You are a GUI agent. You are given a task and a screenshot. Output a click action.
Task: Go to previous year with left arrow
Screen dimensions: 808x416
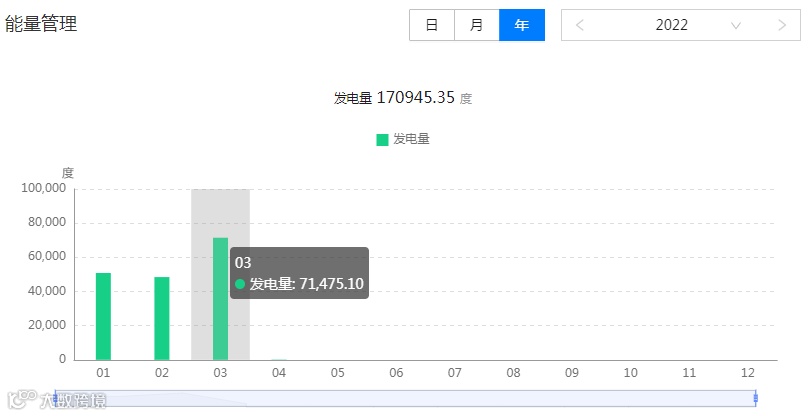click(580, 25)
